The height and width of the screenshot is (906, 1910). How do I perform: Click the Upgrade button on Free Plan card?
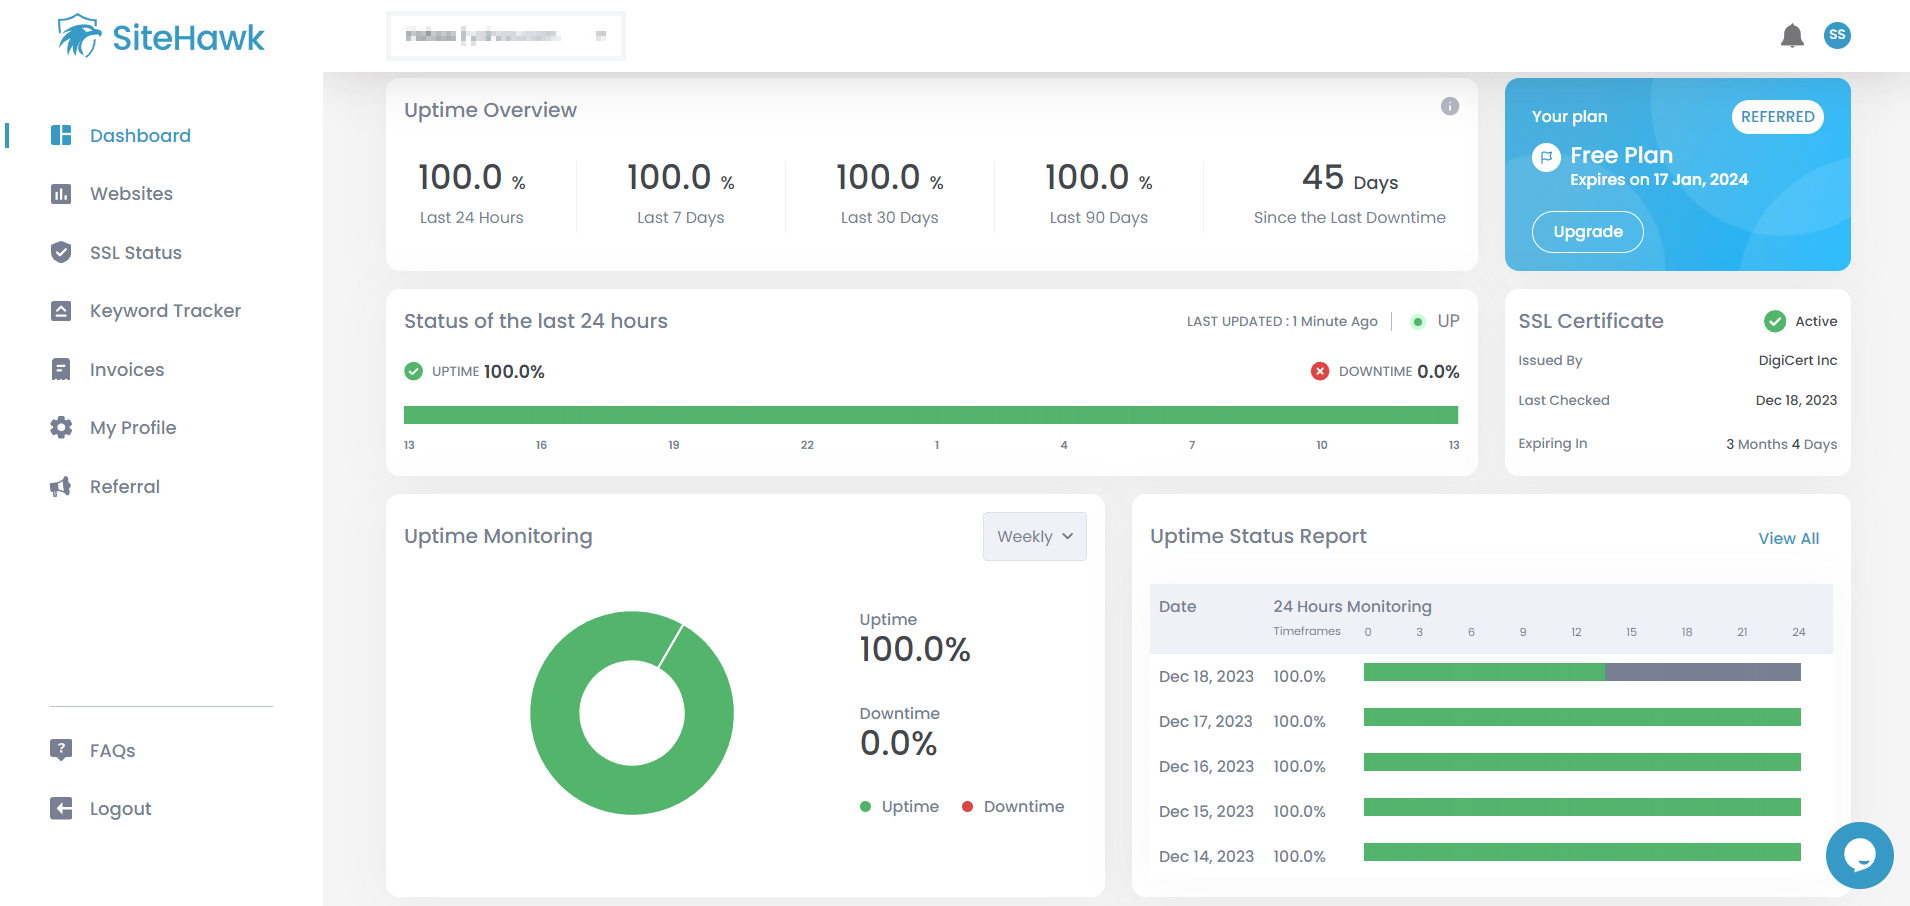pos(1587,231)
